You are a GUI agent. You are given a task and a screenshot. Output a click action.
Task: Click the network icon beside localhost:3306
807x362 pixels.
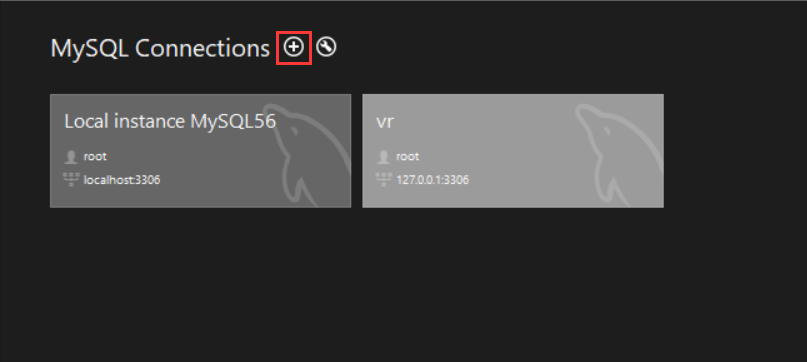pyautogui.click(x=71, y=180)
